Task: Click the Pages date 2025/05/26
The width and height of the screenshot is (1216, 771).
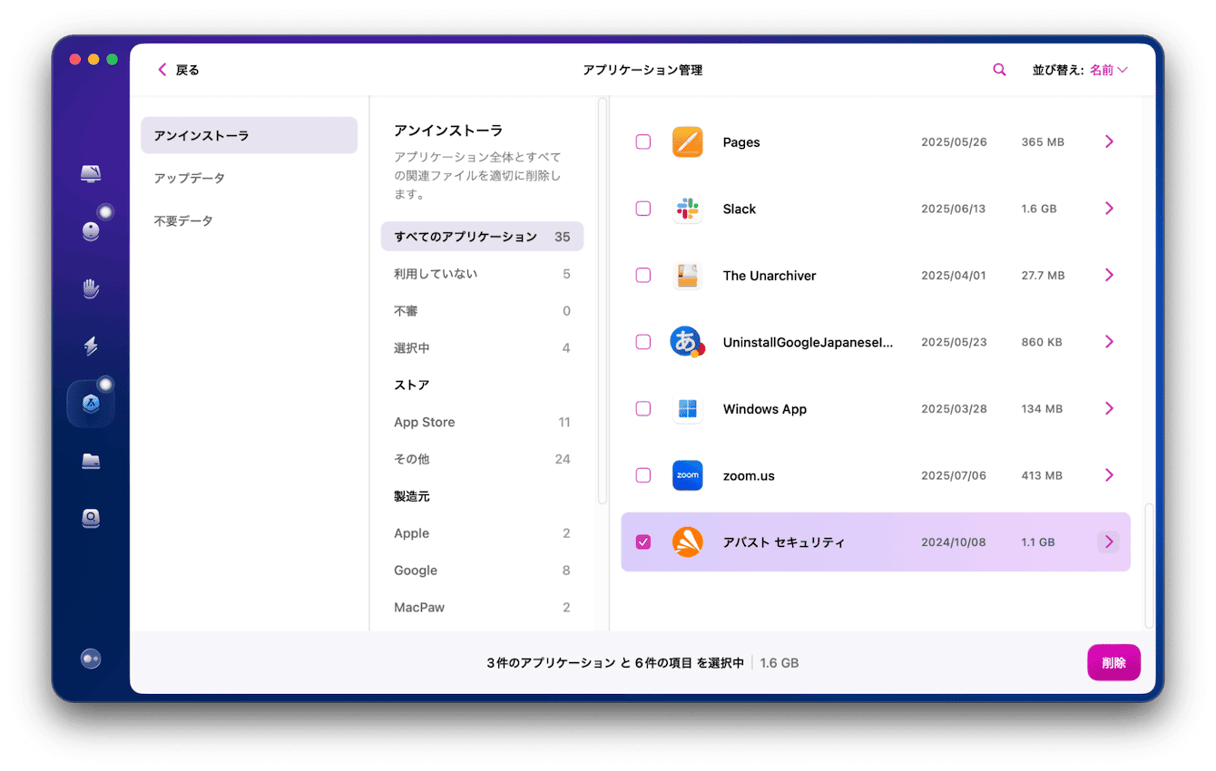Action: pos(954,142)
